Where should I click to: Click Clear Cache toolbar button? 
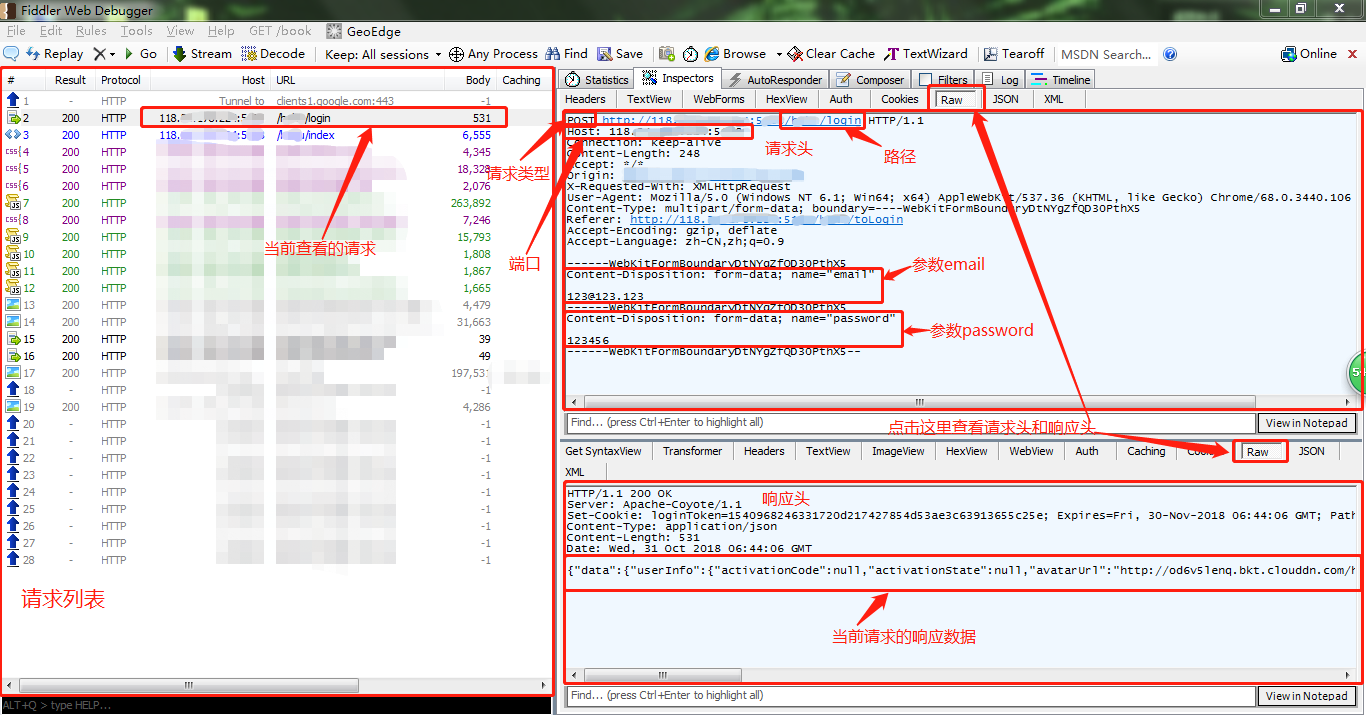(x=830, y=54)
